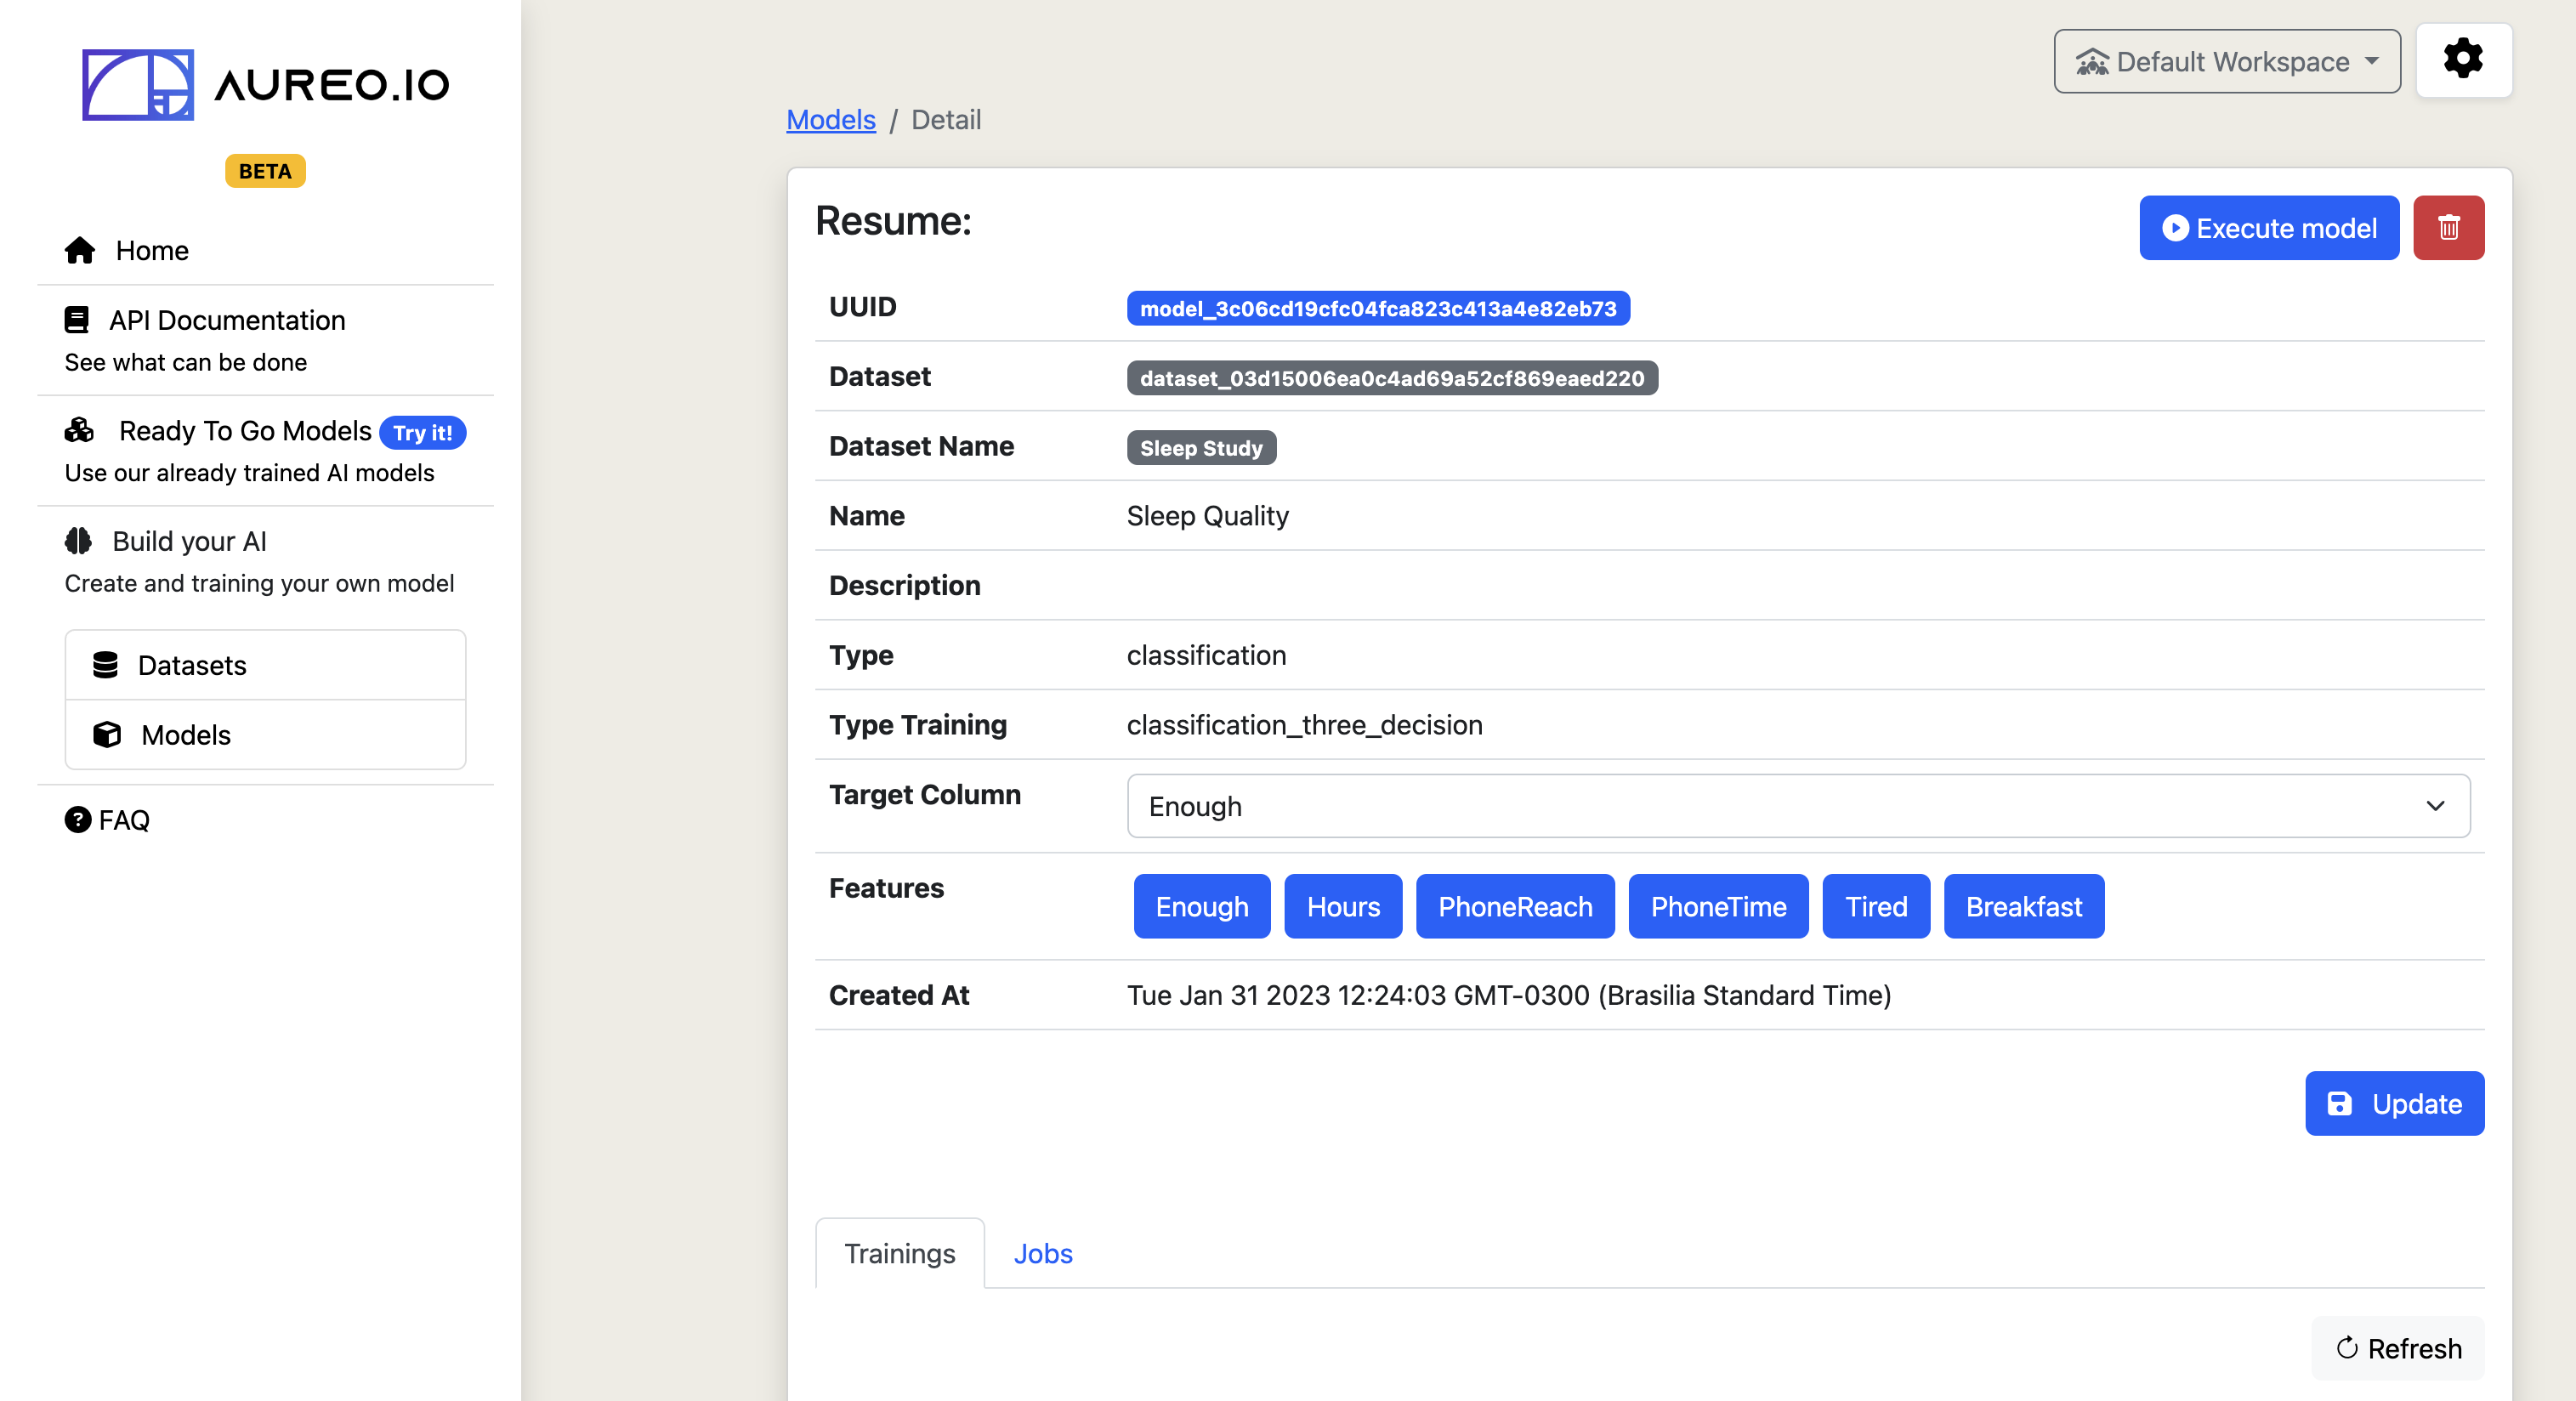The image size is (2576, 1401).
Task: Click the play icon in Execute model
Action: [2175, 228]
